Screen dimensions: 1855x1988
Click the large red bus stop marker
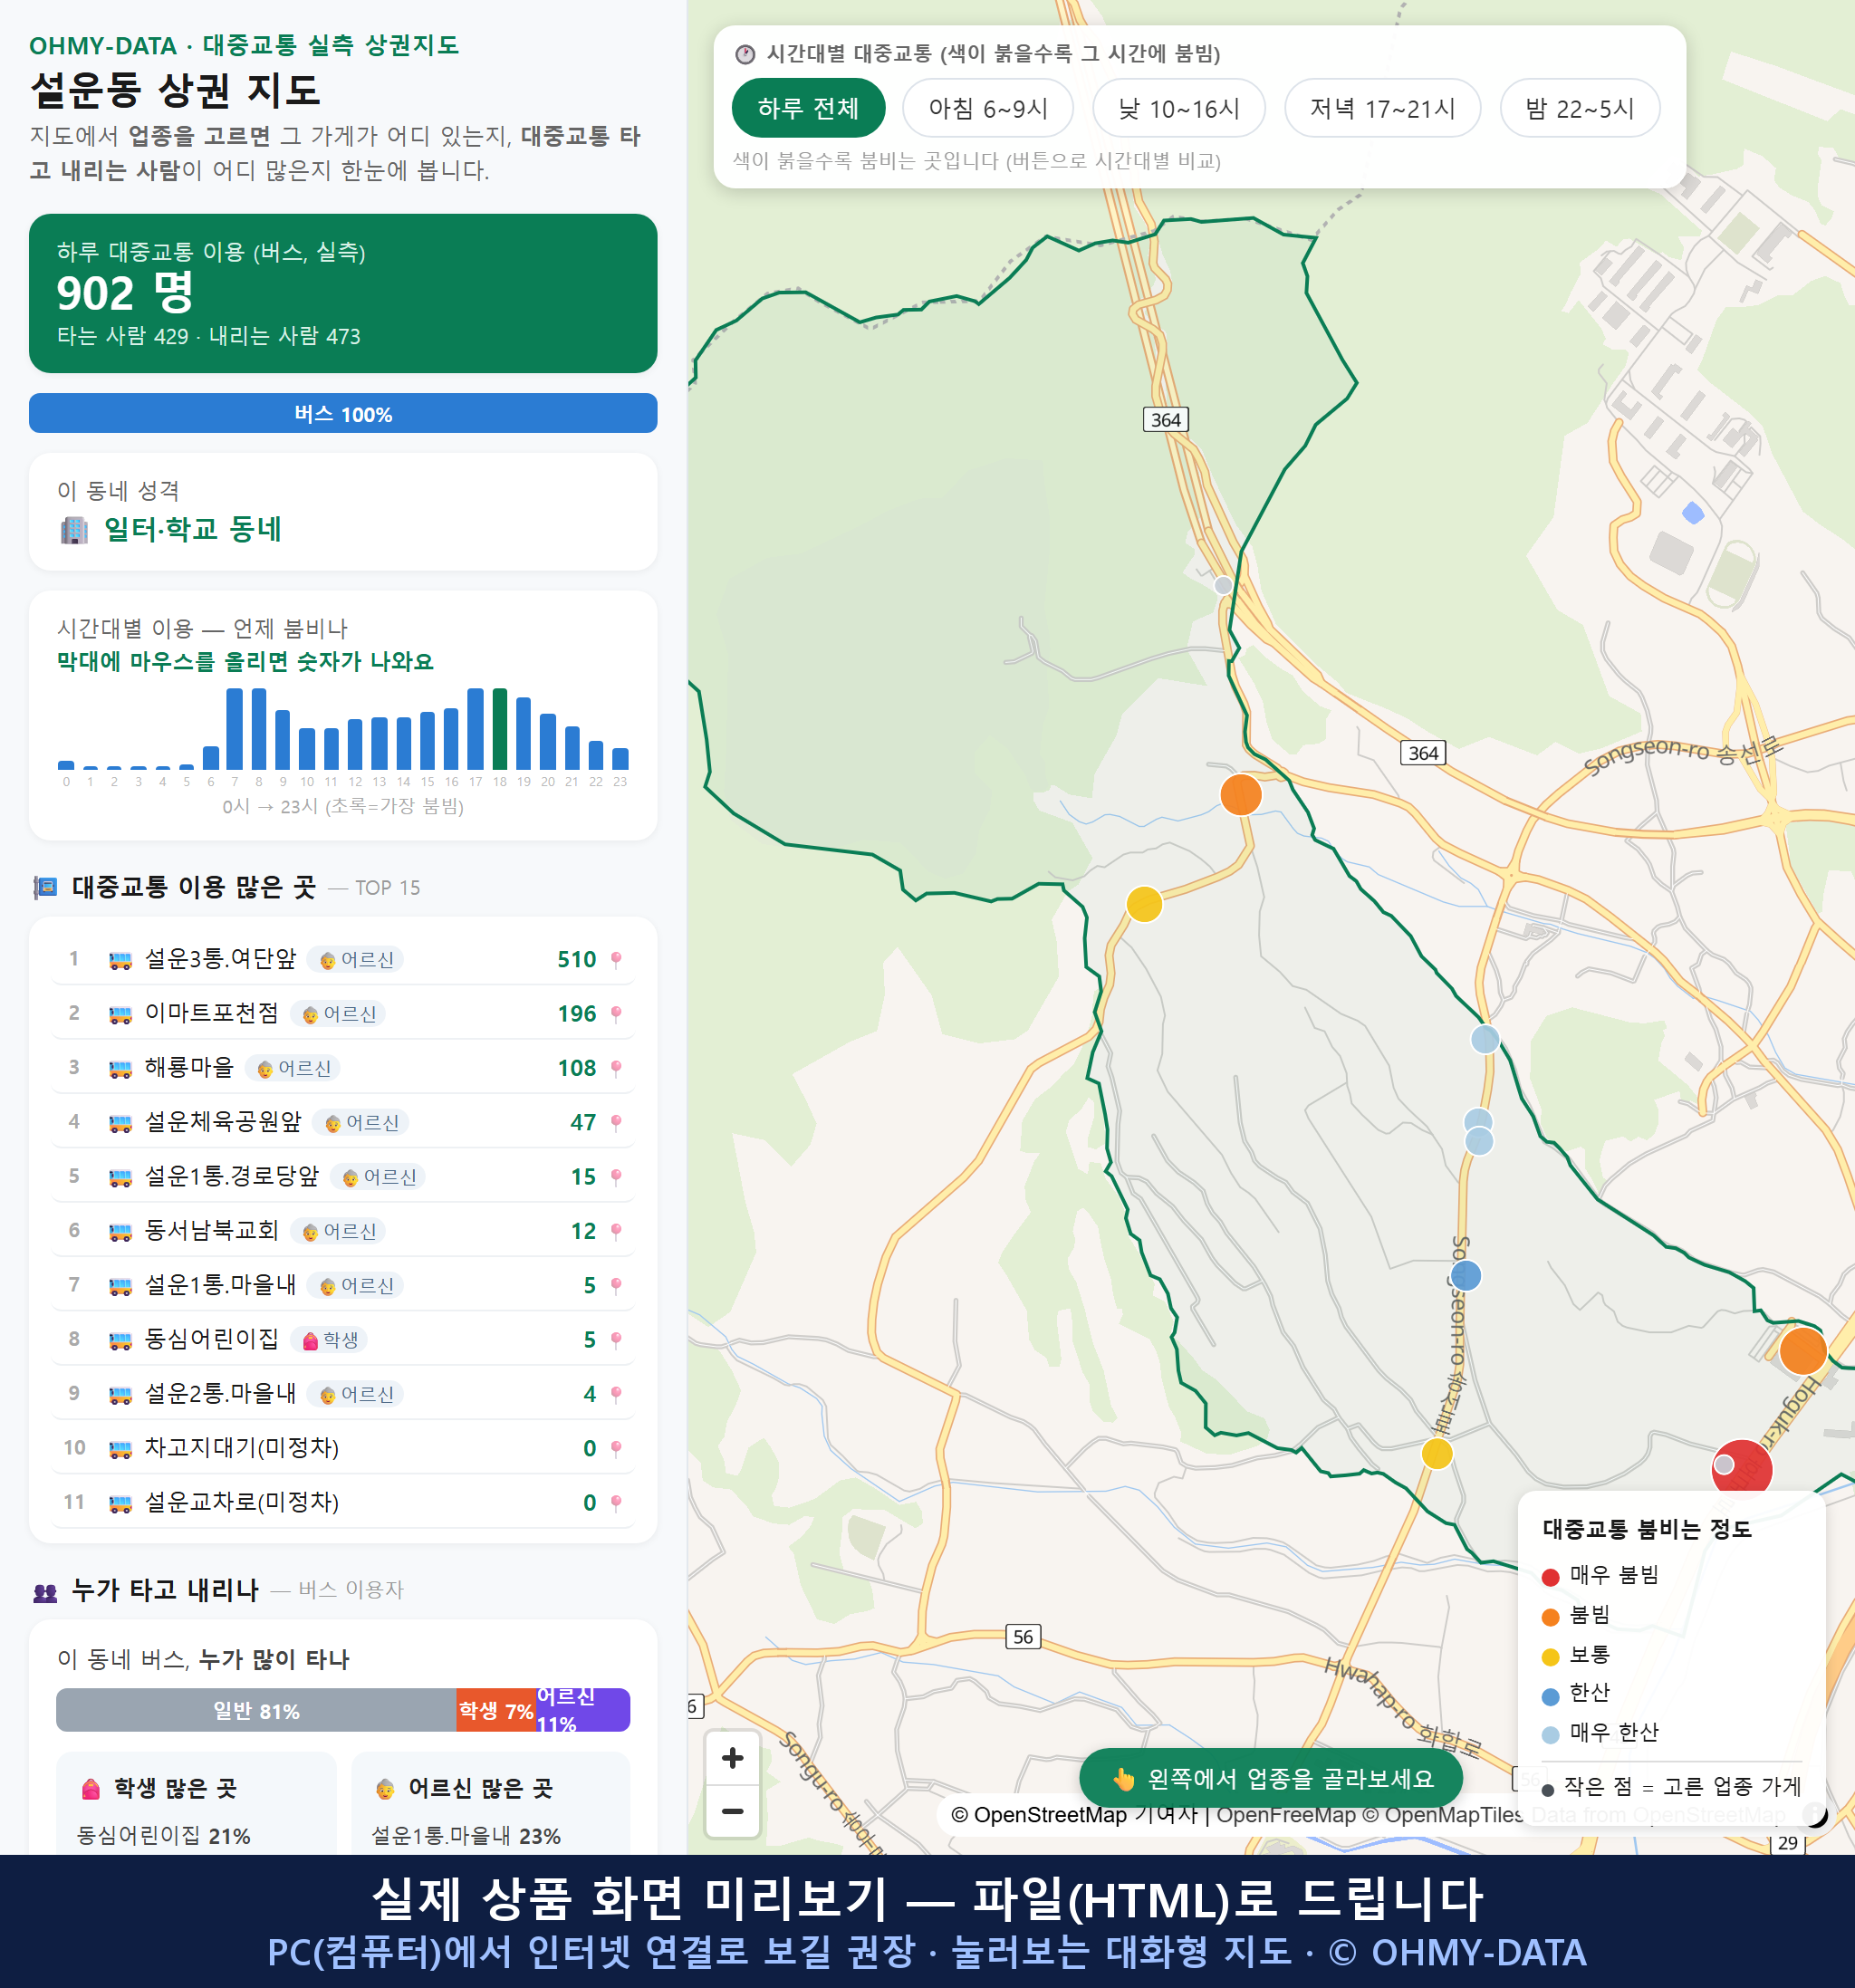point(1742,1470)
